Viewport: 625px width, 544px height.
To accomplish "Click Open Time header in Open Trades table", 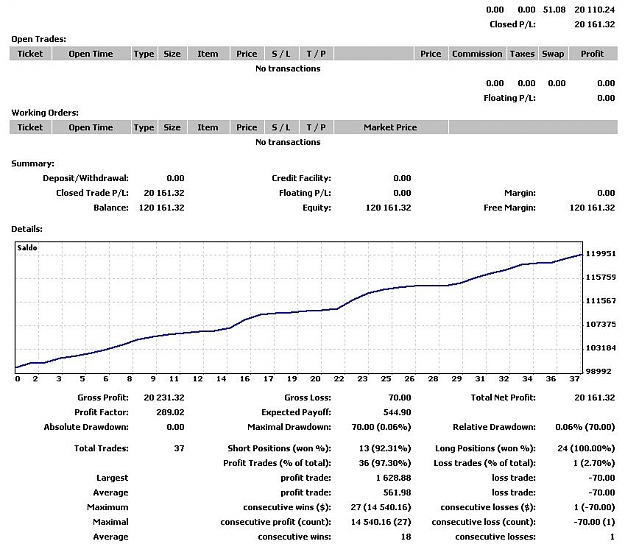I will (x=91, y=54).
